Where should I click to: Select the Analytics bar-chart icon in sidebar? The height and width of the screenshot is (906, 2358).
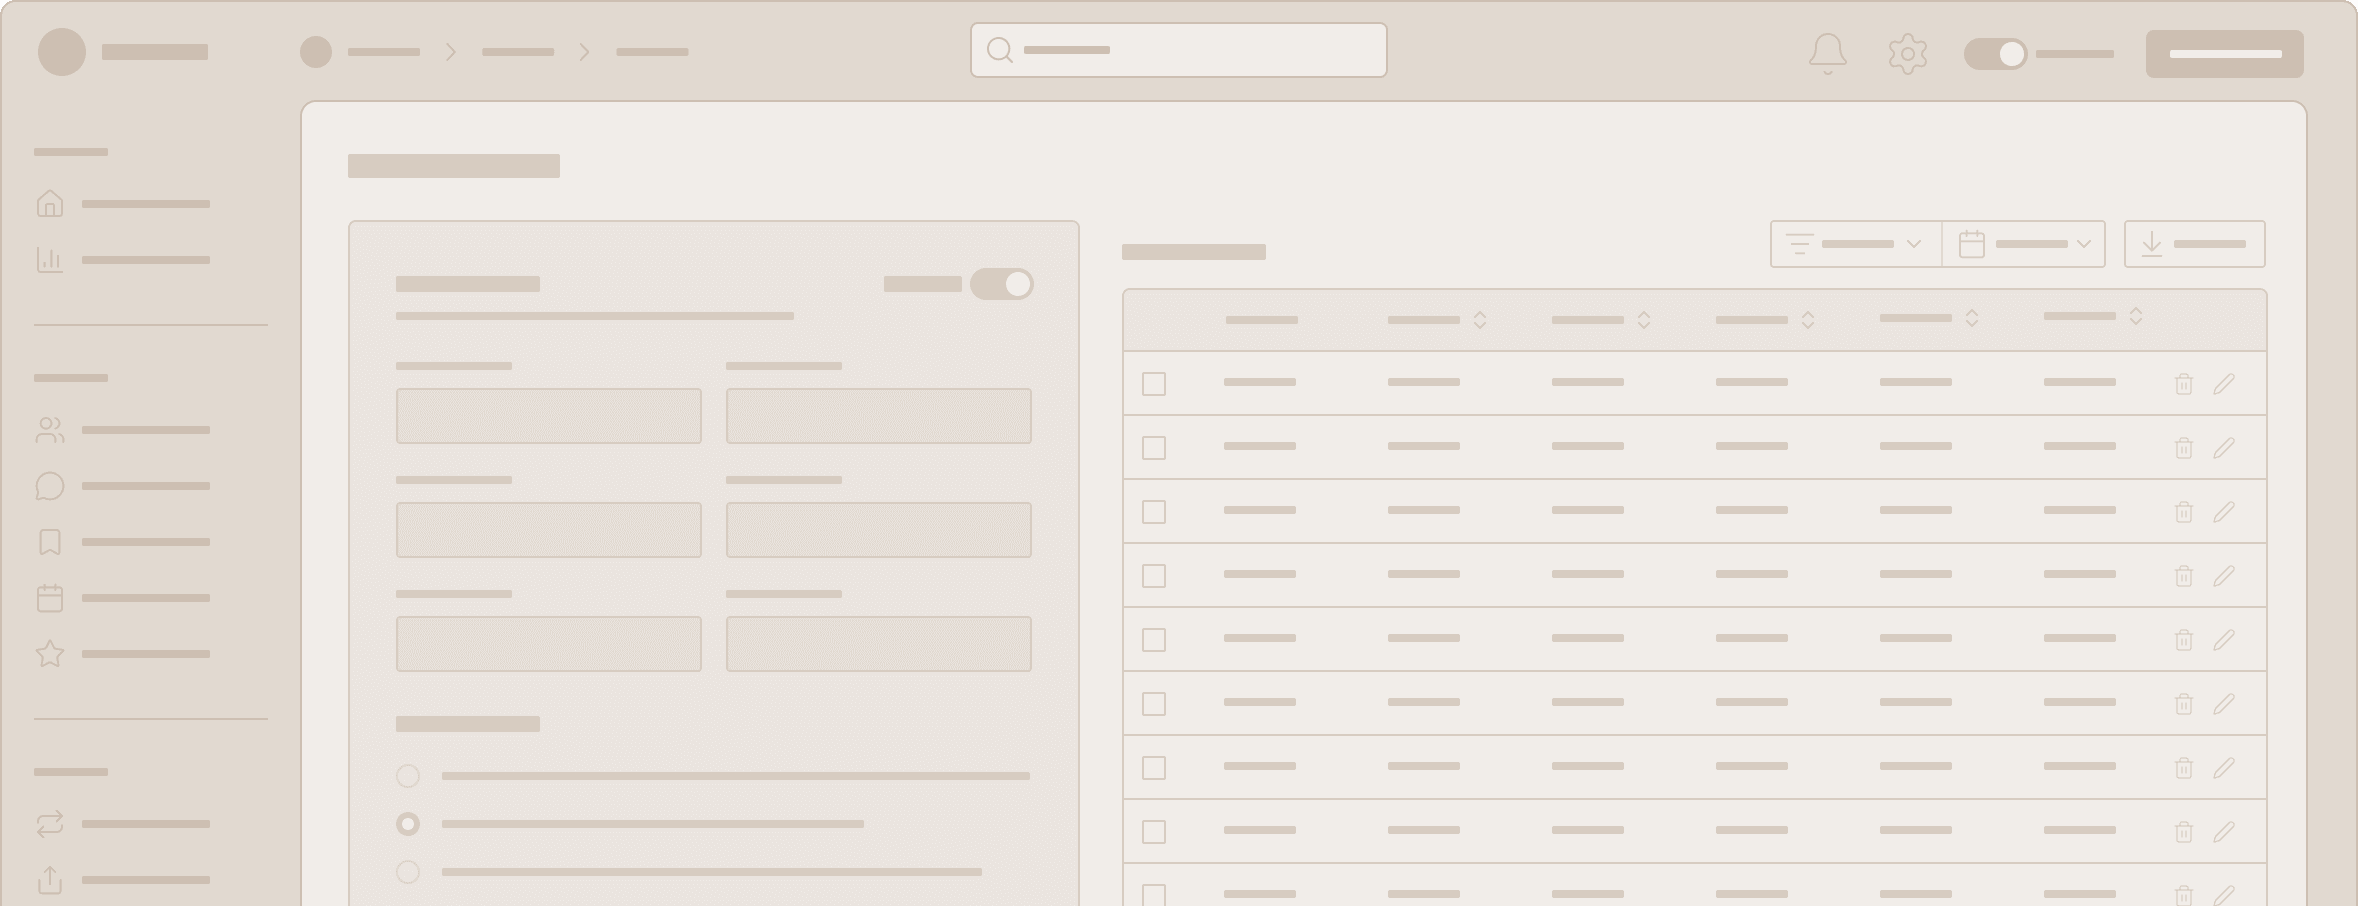point(50,259)
